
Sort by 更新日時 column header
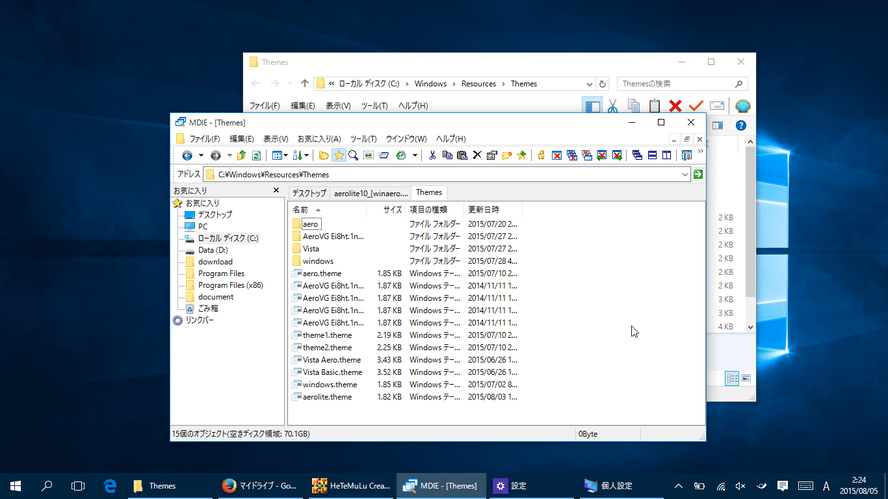coord(493,210)
